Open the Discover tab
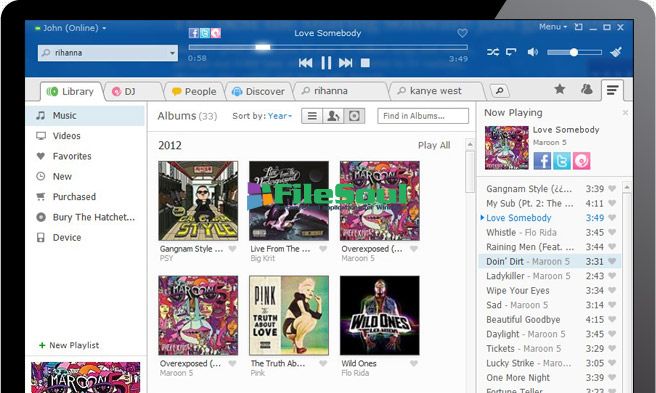656x393 pixels. [259, 91]
